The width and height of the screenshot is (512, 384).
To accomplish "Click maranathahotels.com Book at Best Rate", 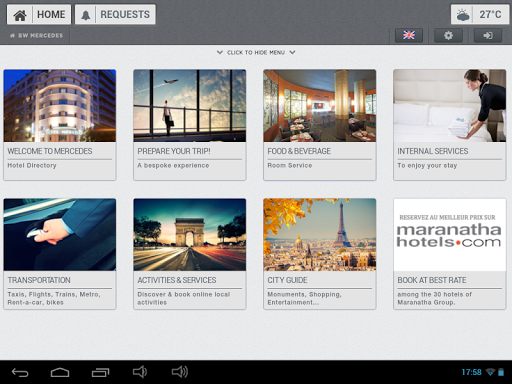I will click(x=450, y=254).
